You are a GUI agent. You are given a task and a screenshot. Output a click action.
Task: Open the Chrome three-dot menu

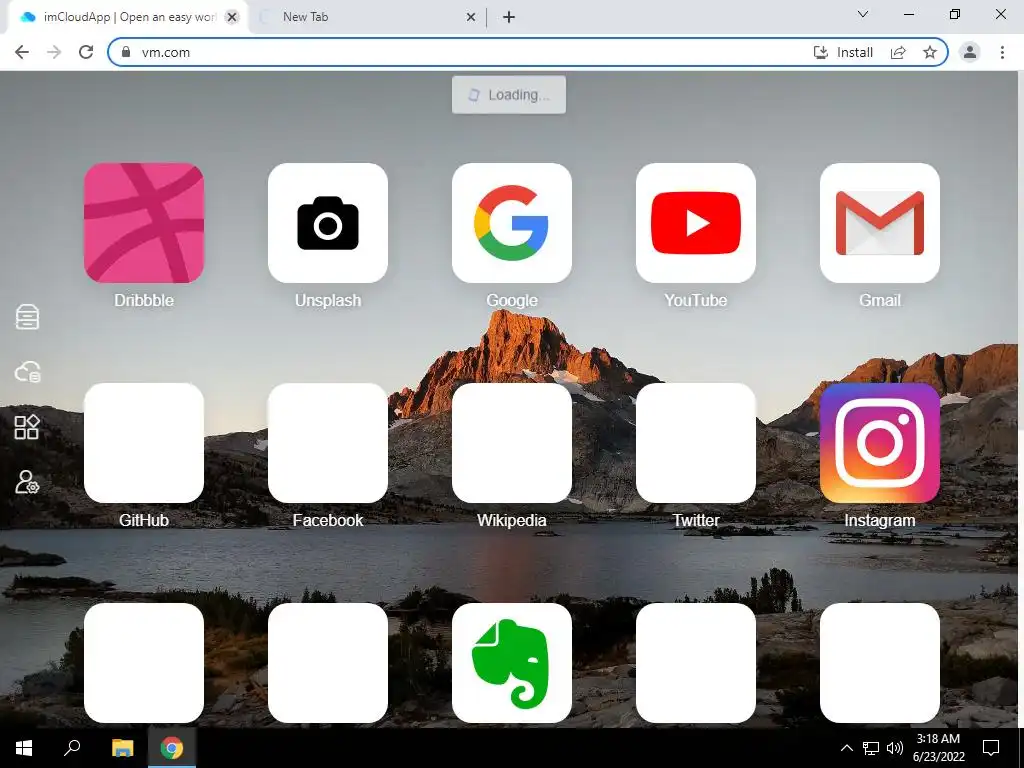[1002, 52]
